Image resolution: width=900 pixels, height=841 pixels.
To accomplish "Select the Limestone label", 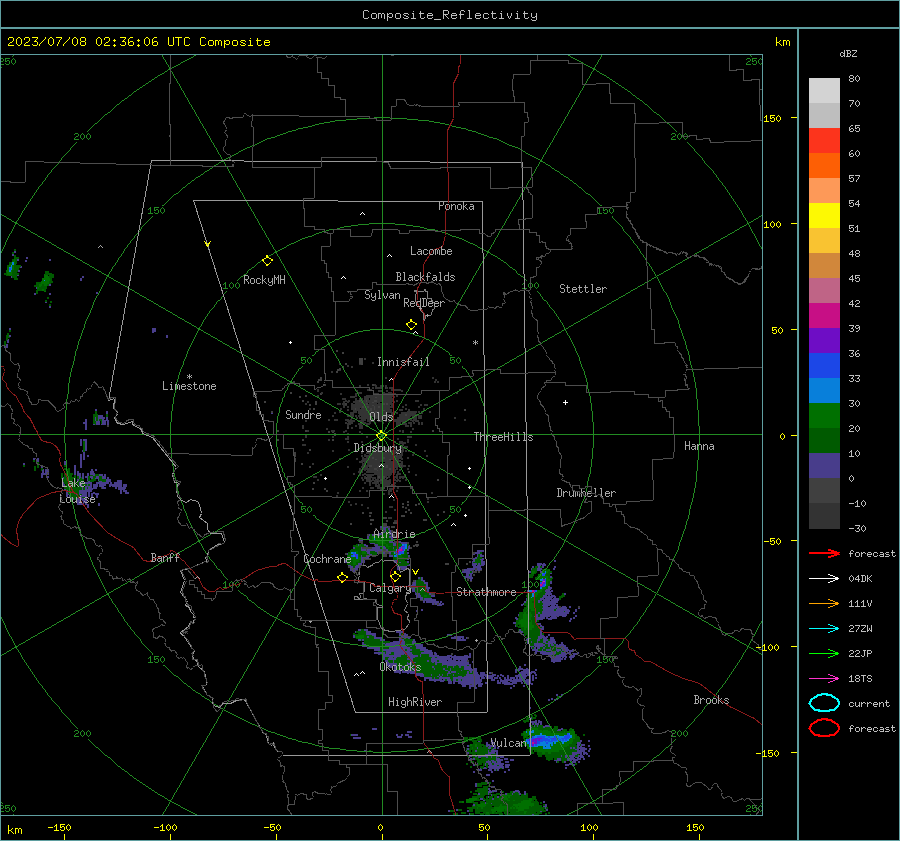I will tap(189, 386).
